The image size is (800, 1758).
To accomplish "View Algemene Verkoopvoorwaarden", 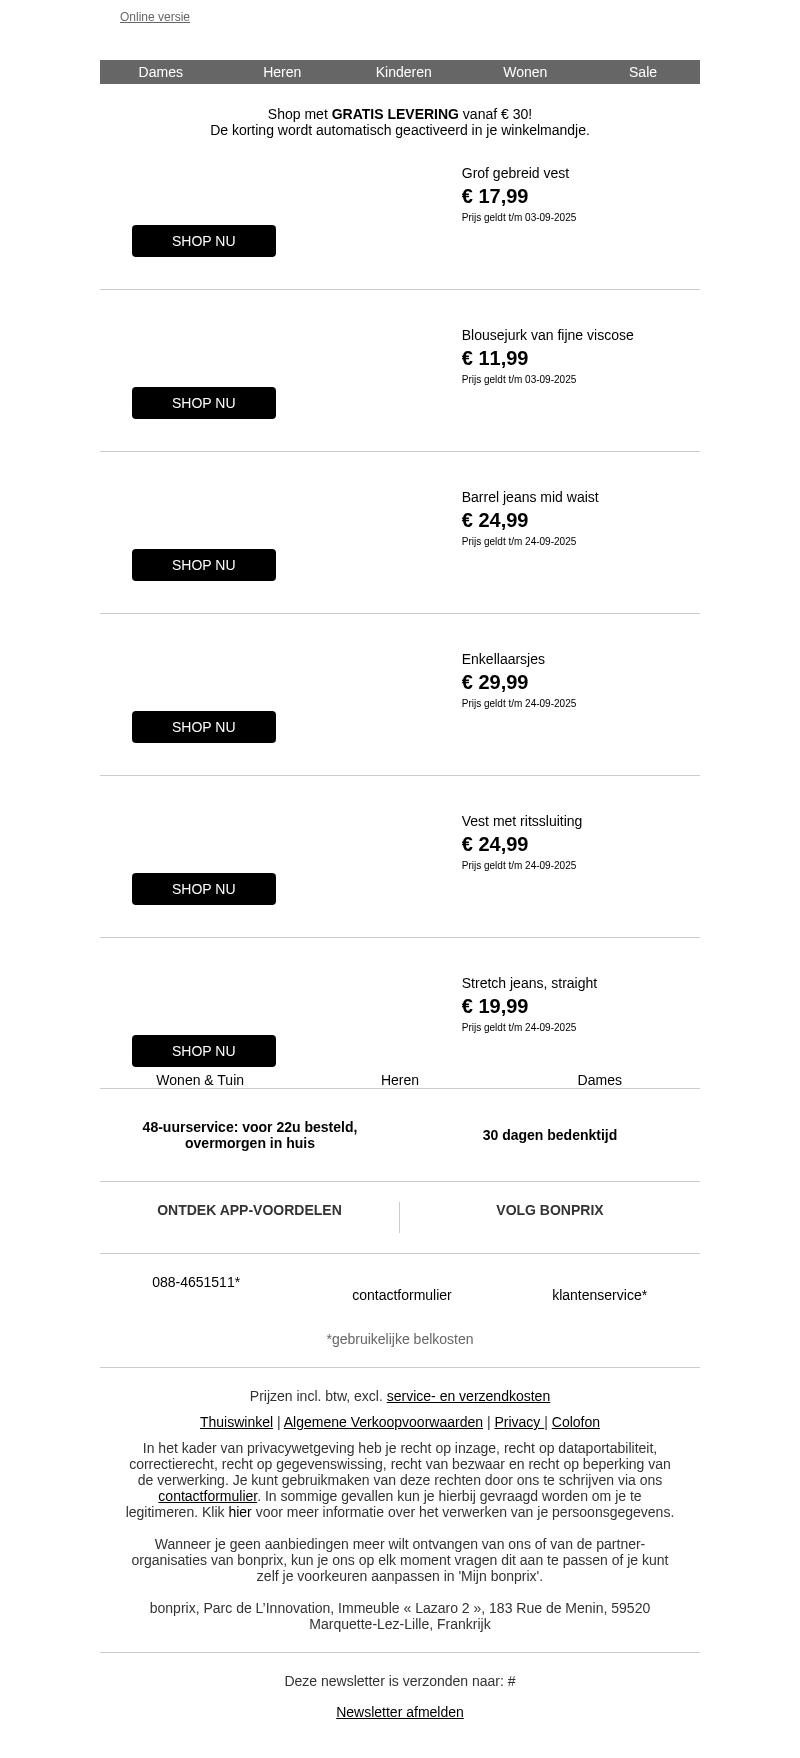I will 383,1422.
